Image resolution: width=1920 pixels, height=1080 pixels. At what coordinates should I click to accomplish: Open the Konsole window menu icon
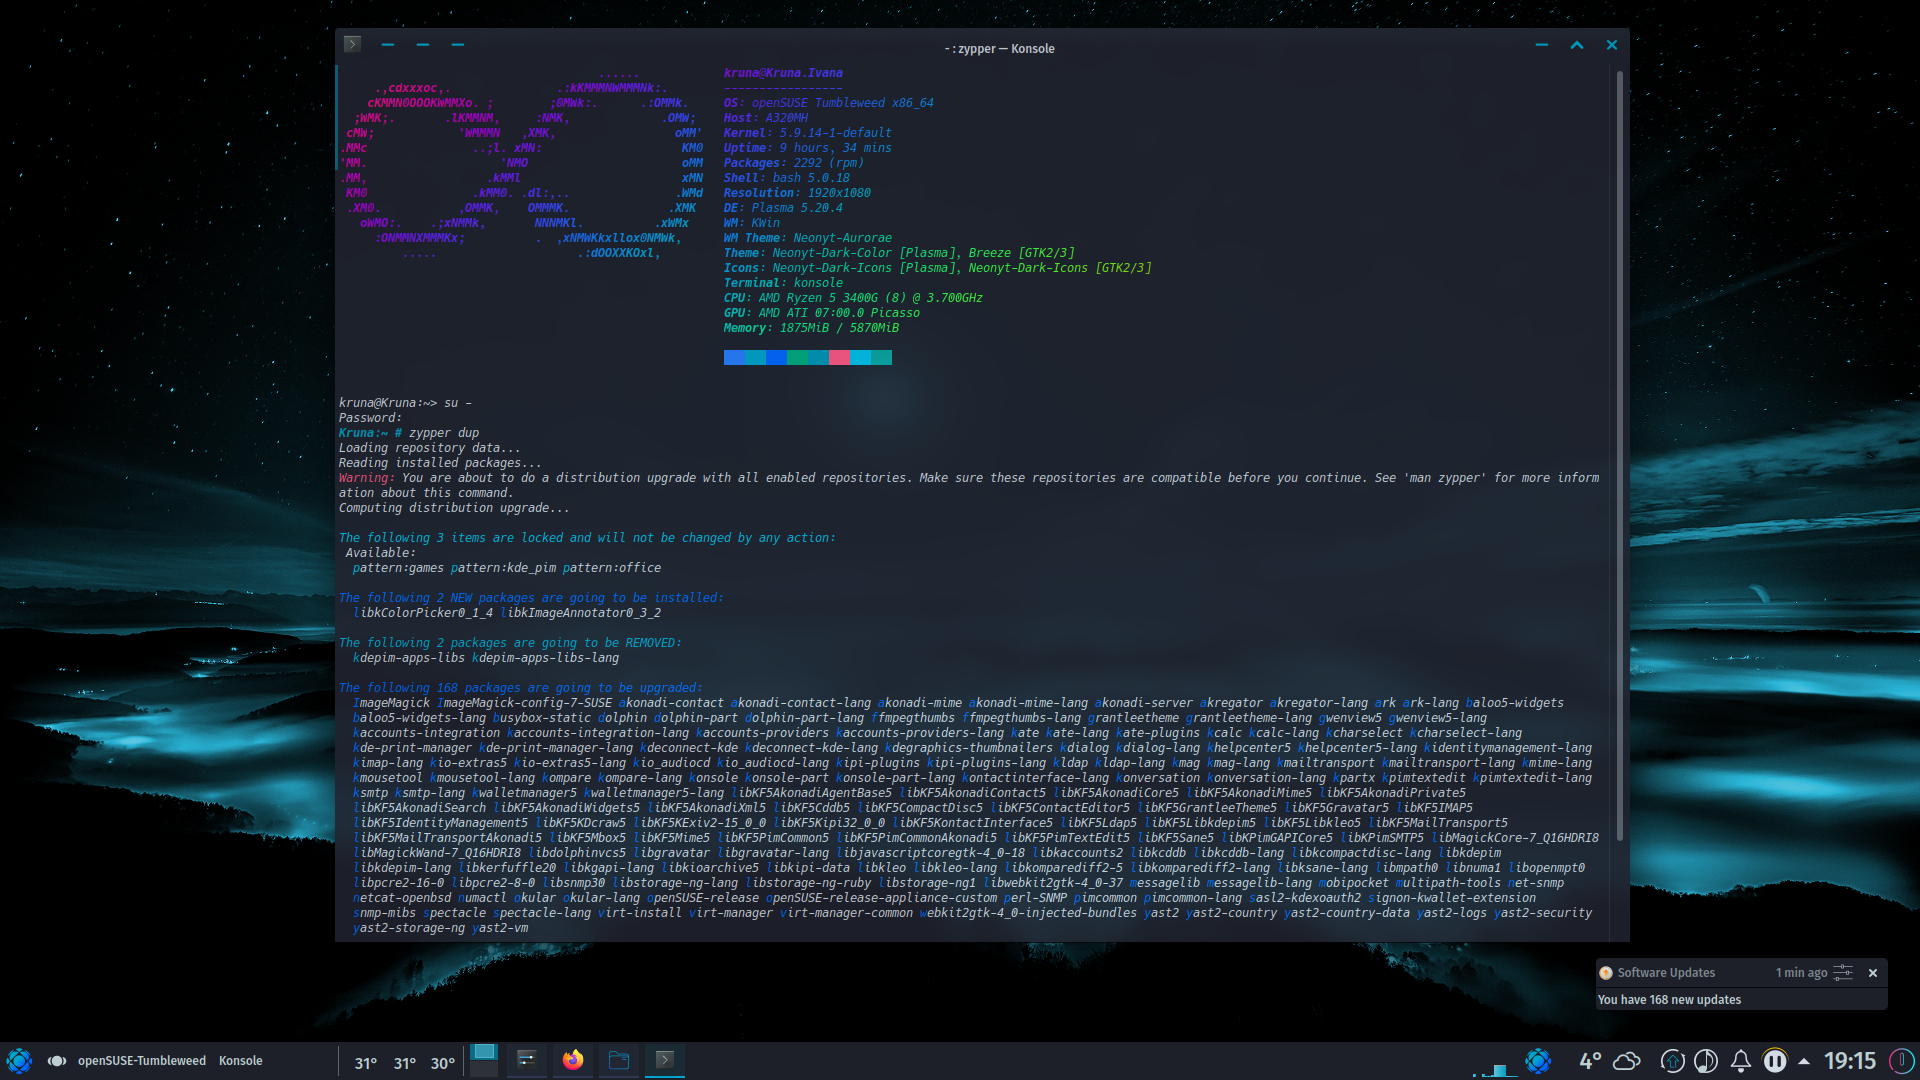(x=352, y=44)
